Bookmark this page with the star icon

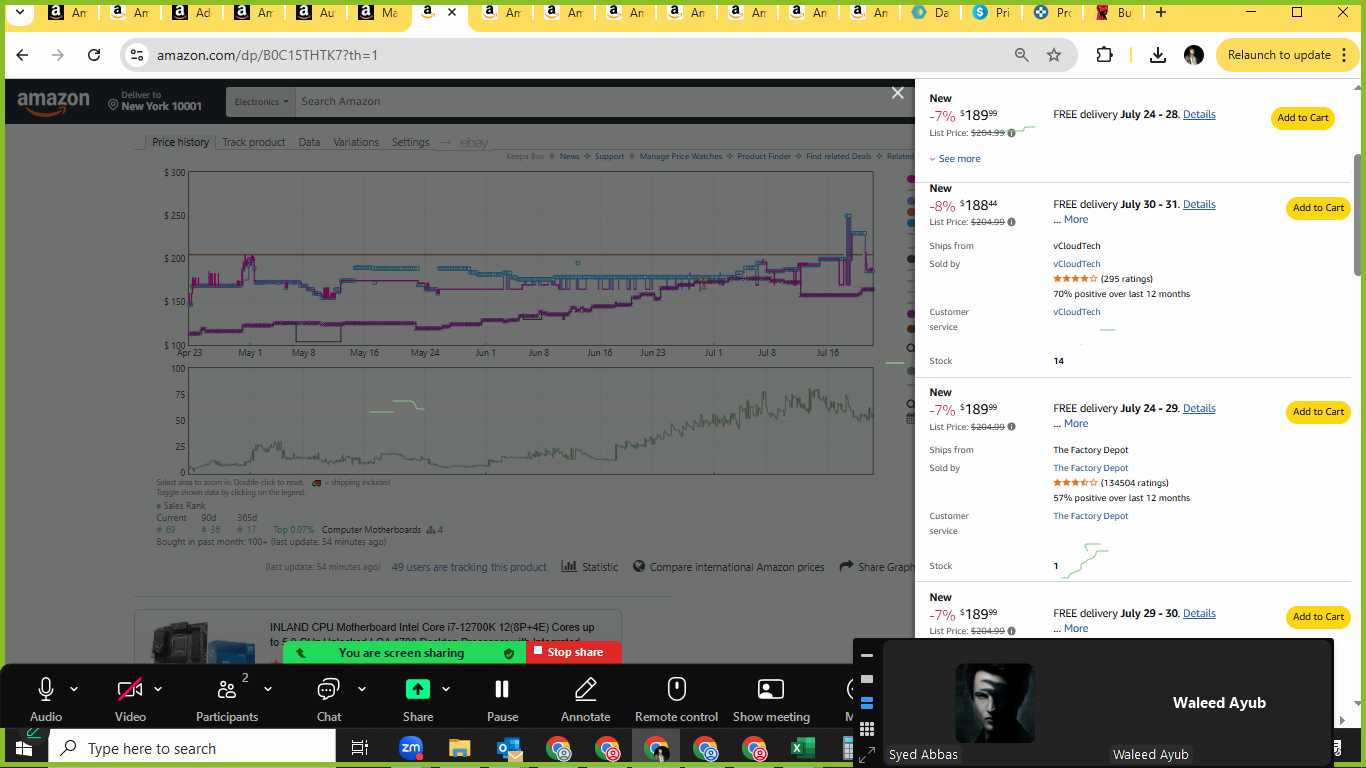click(x=1054, y=55)
